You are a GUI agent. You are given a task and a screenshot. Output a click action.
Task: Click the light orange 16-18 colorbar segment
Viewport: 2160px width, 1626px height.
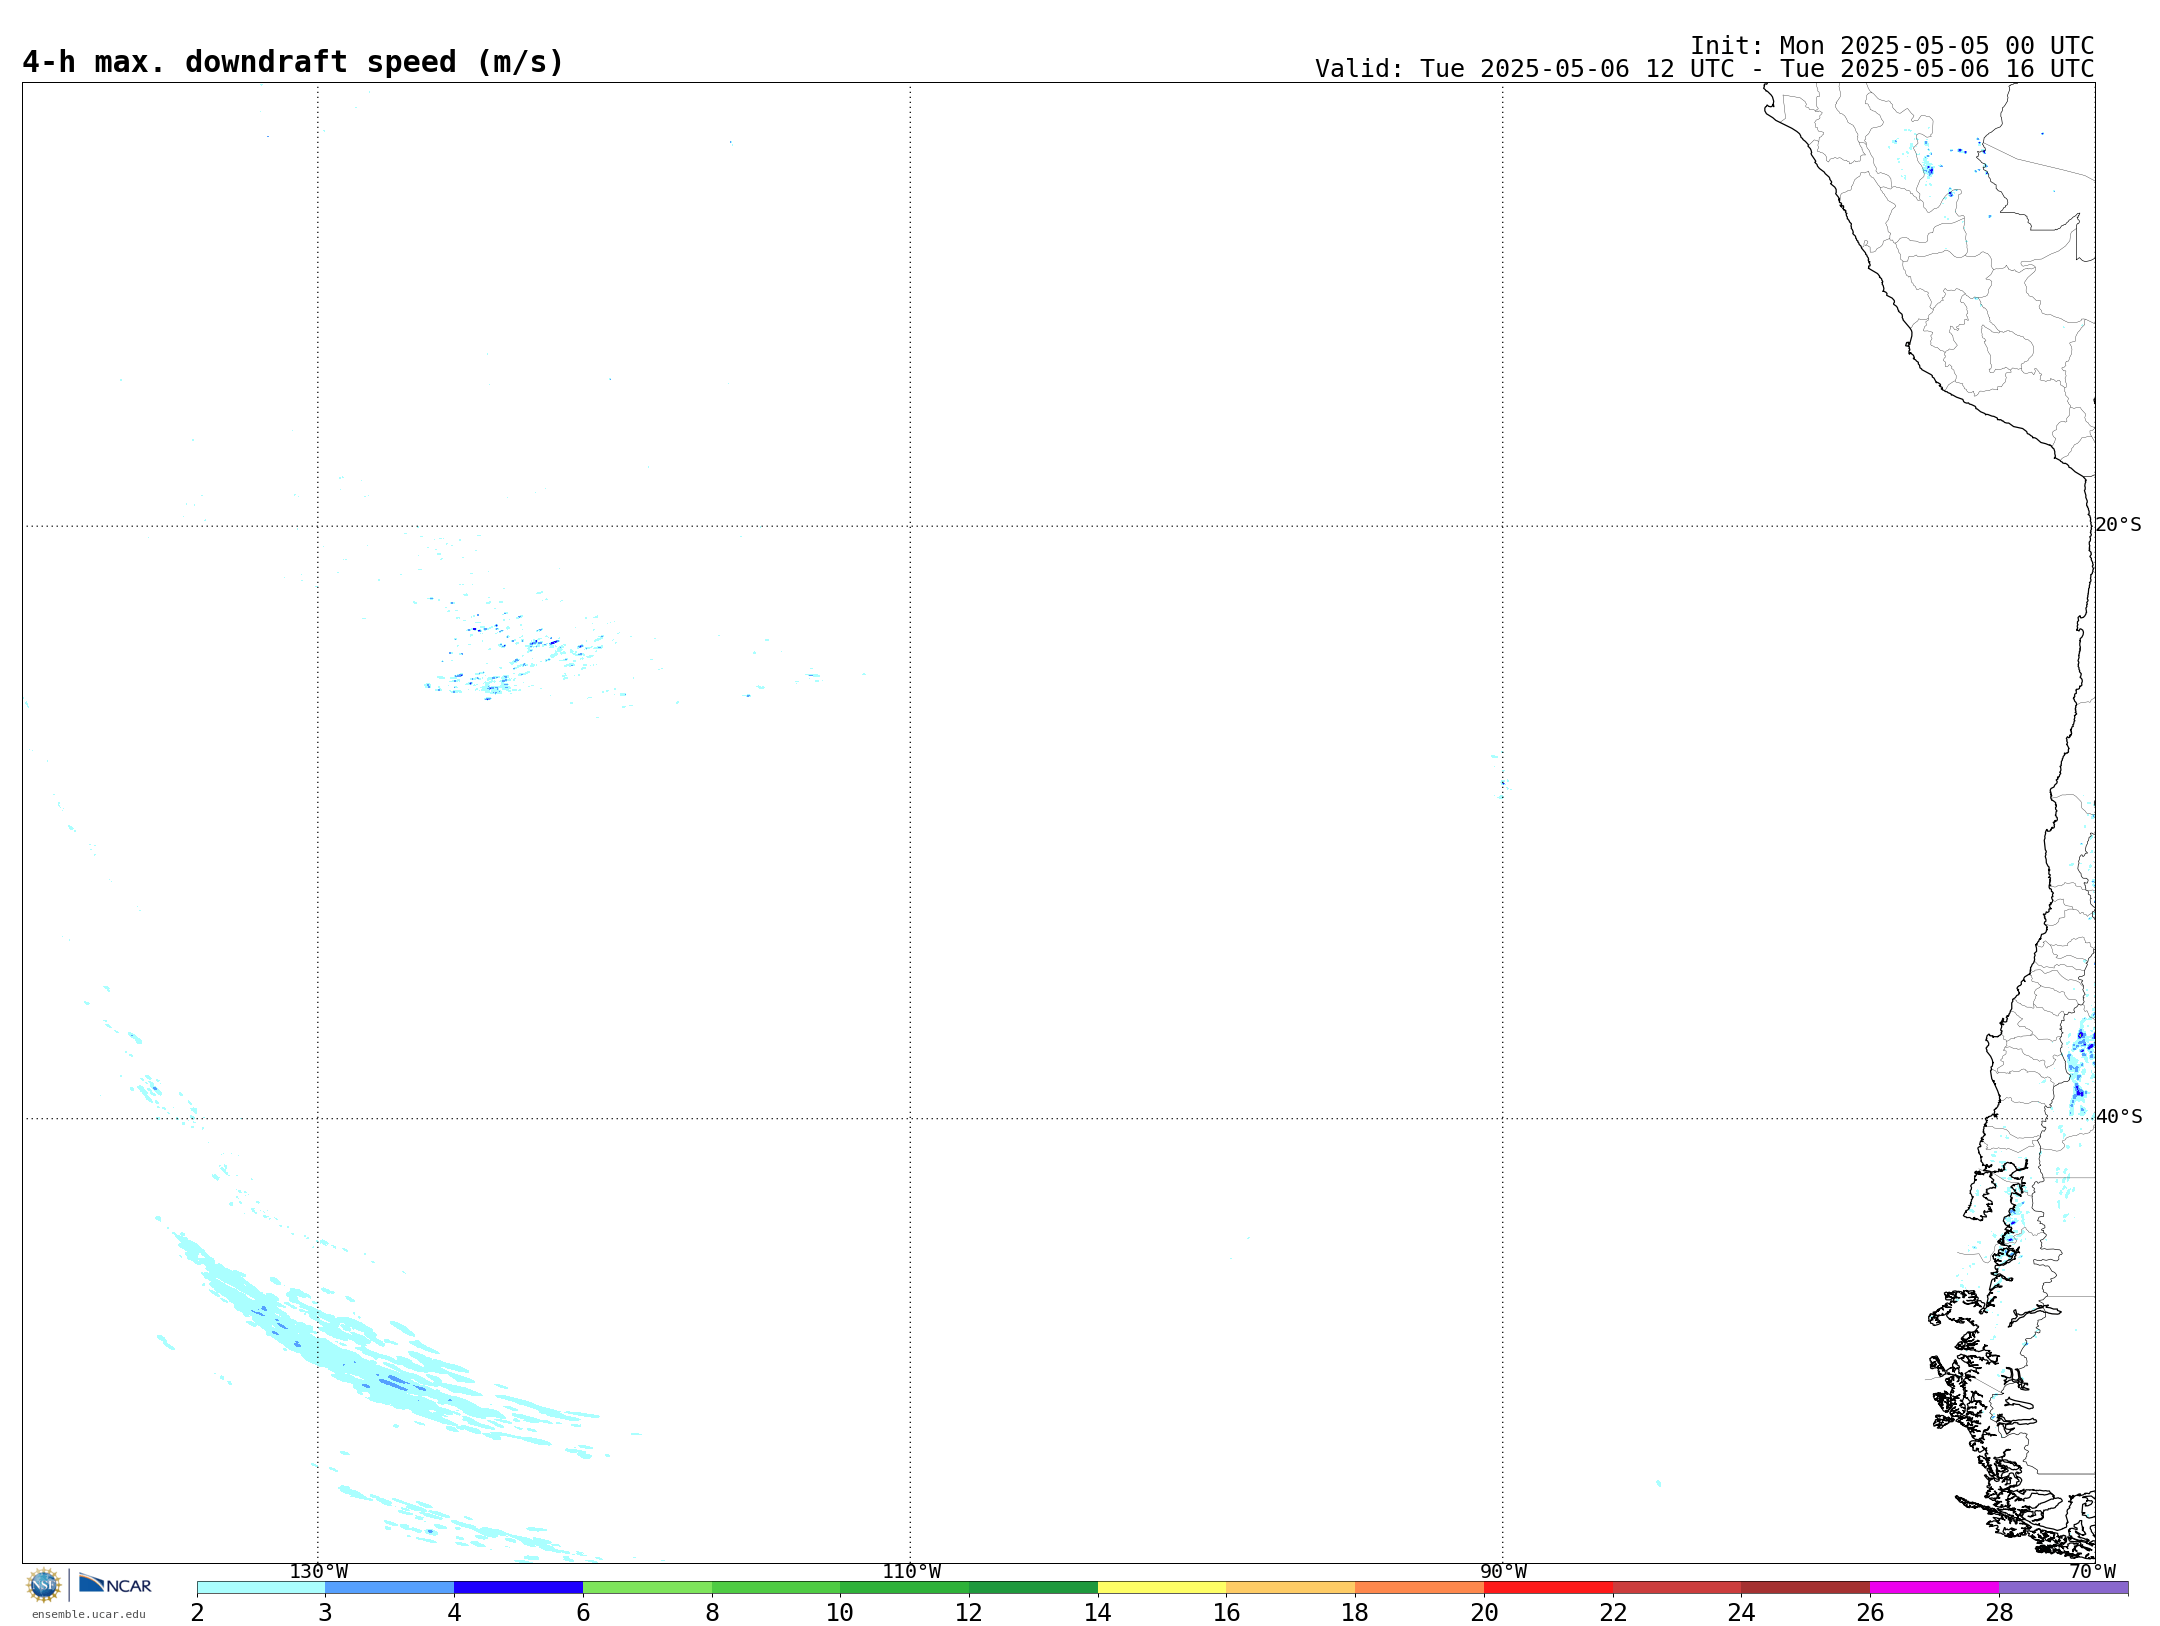1290,1588
